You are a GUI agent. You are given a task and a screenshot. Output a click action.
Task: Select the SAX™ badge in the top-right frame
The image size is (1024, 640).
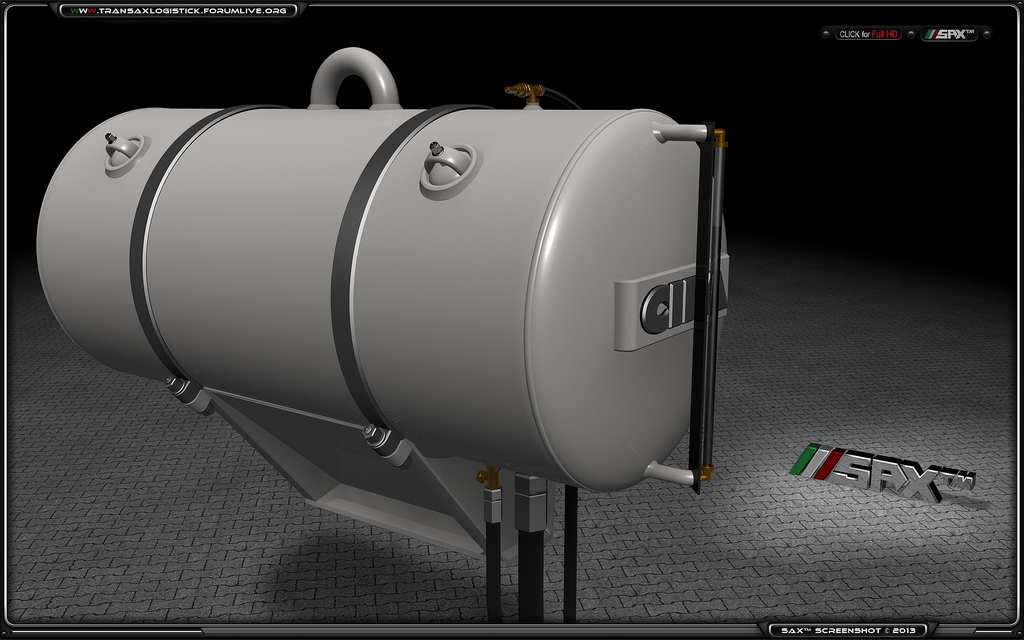(x=949, y=34)
